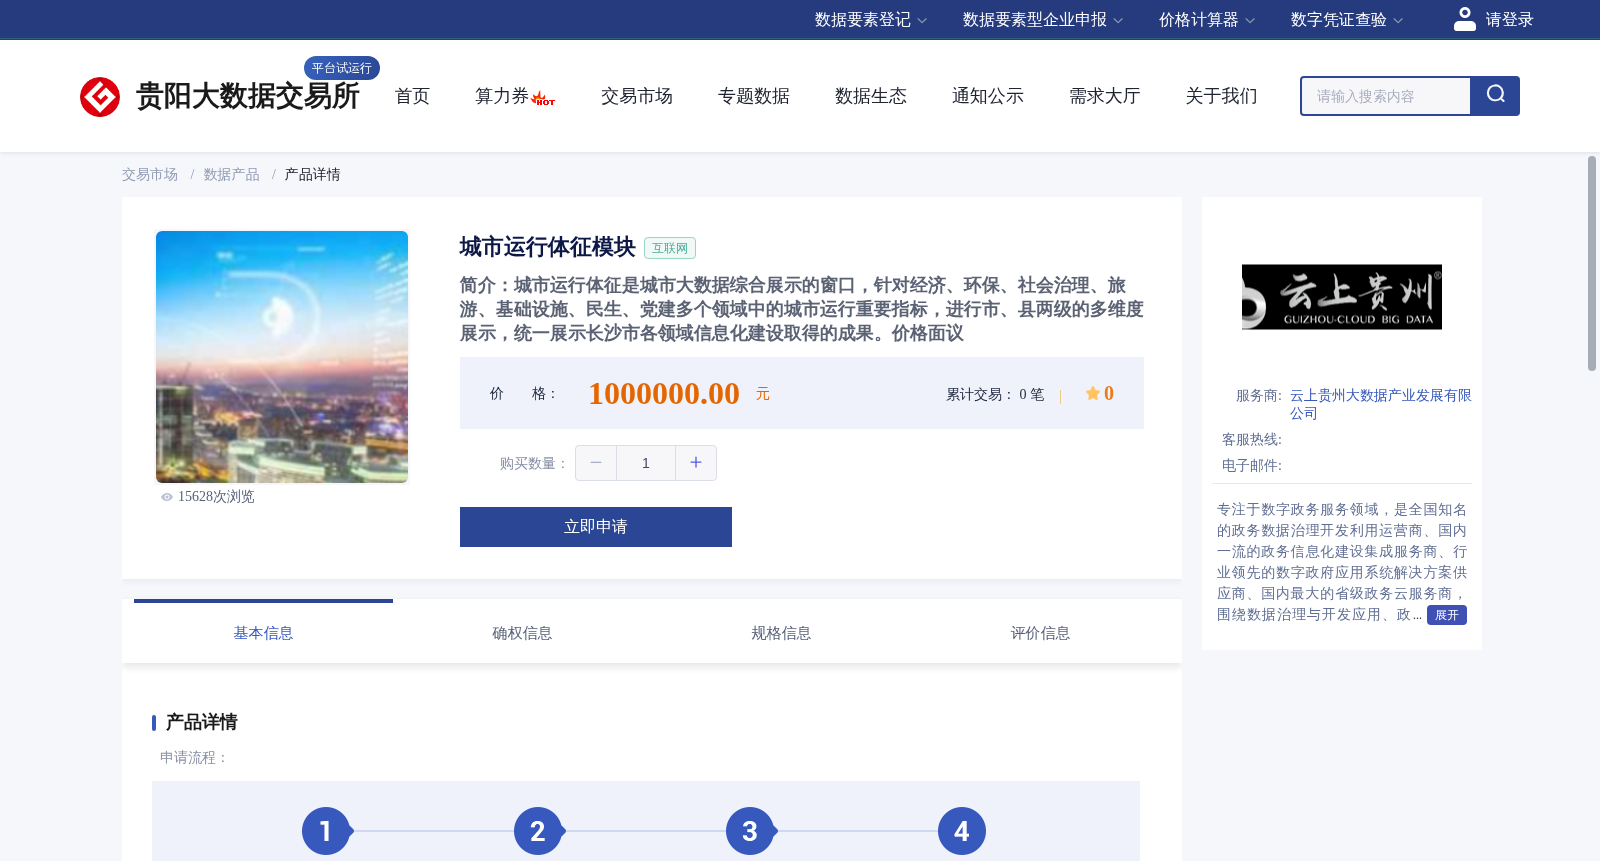This screenshot has height=861, width=1600.
Task: Open 关于我们 navigation item
Action: click(1222, 96)
